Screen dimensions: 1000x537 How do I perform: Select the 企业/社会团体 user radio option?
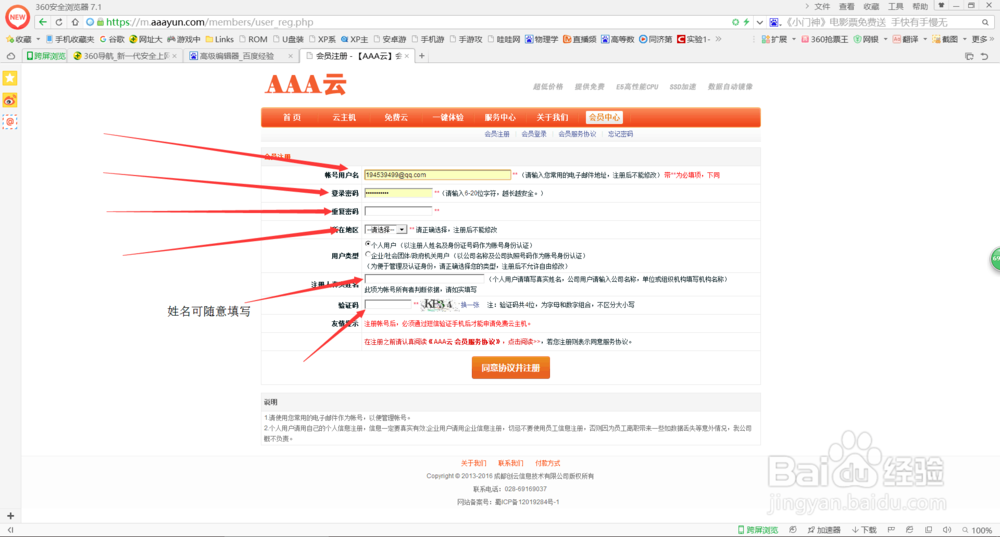click(368, 255)
